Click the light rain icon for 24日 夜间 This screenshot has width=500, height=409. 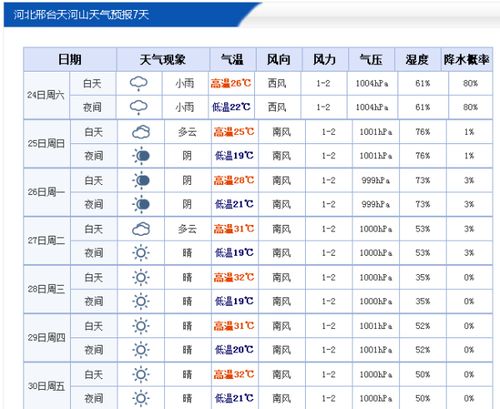(x=139, y=107)
